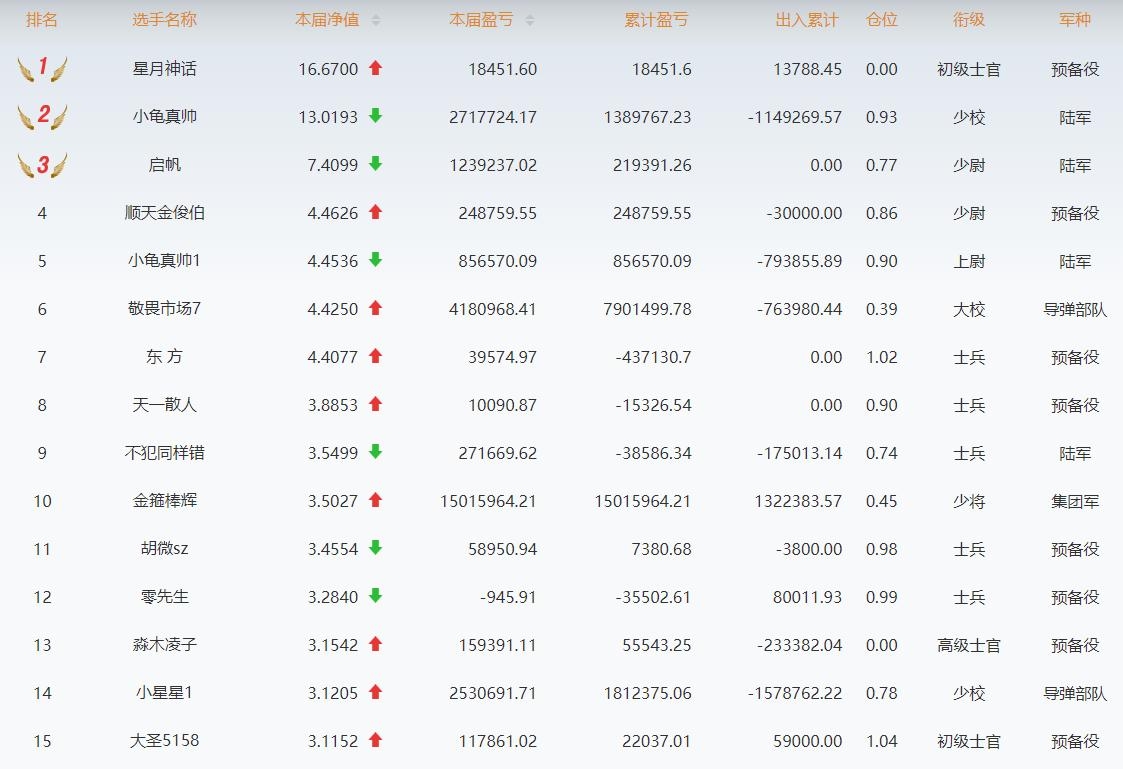This screenshot has height=769, width=1123.
Task: Click the 本届盈亏 column header label
Action: pos(481,20)
